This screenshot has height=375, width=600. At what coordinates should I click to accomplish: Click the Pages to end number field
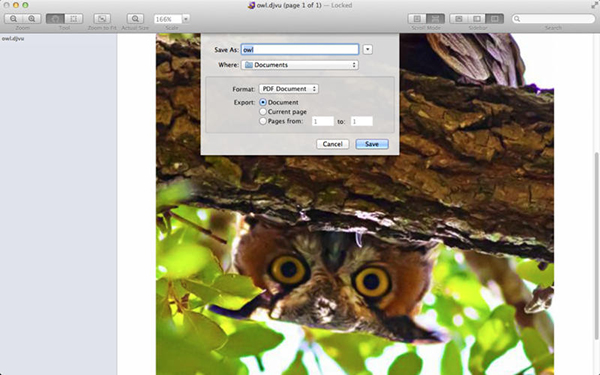pos(362,121)
